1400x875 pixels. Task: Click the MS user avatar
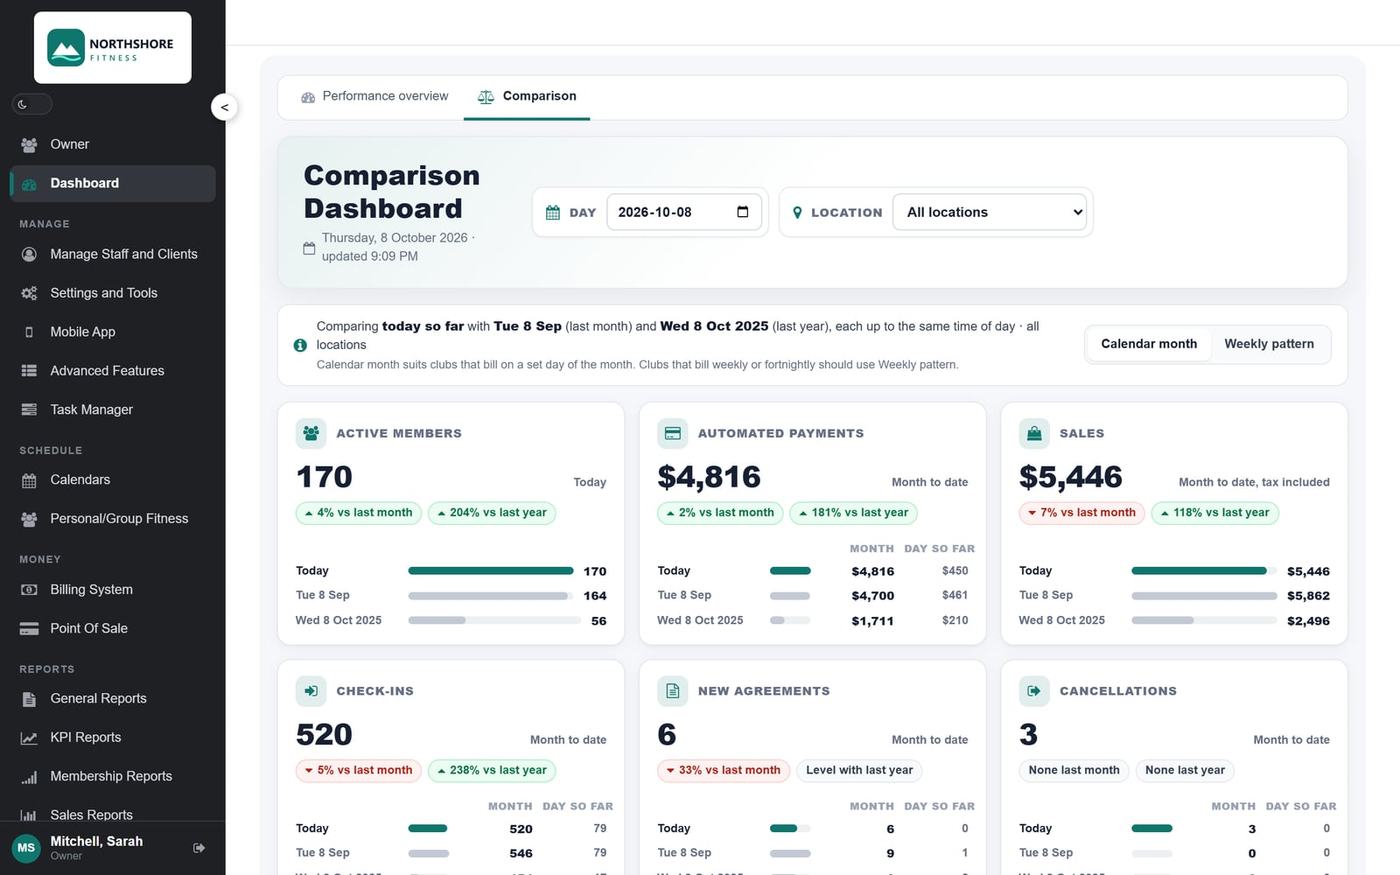click(26, 848)
